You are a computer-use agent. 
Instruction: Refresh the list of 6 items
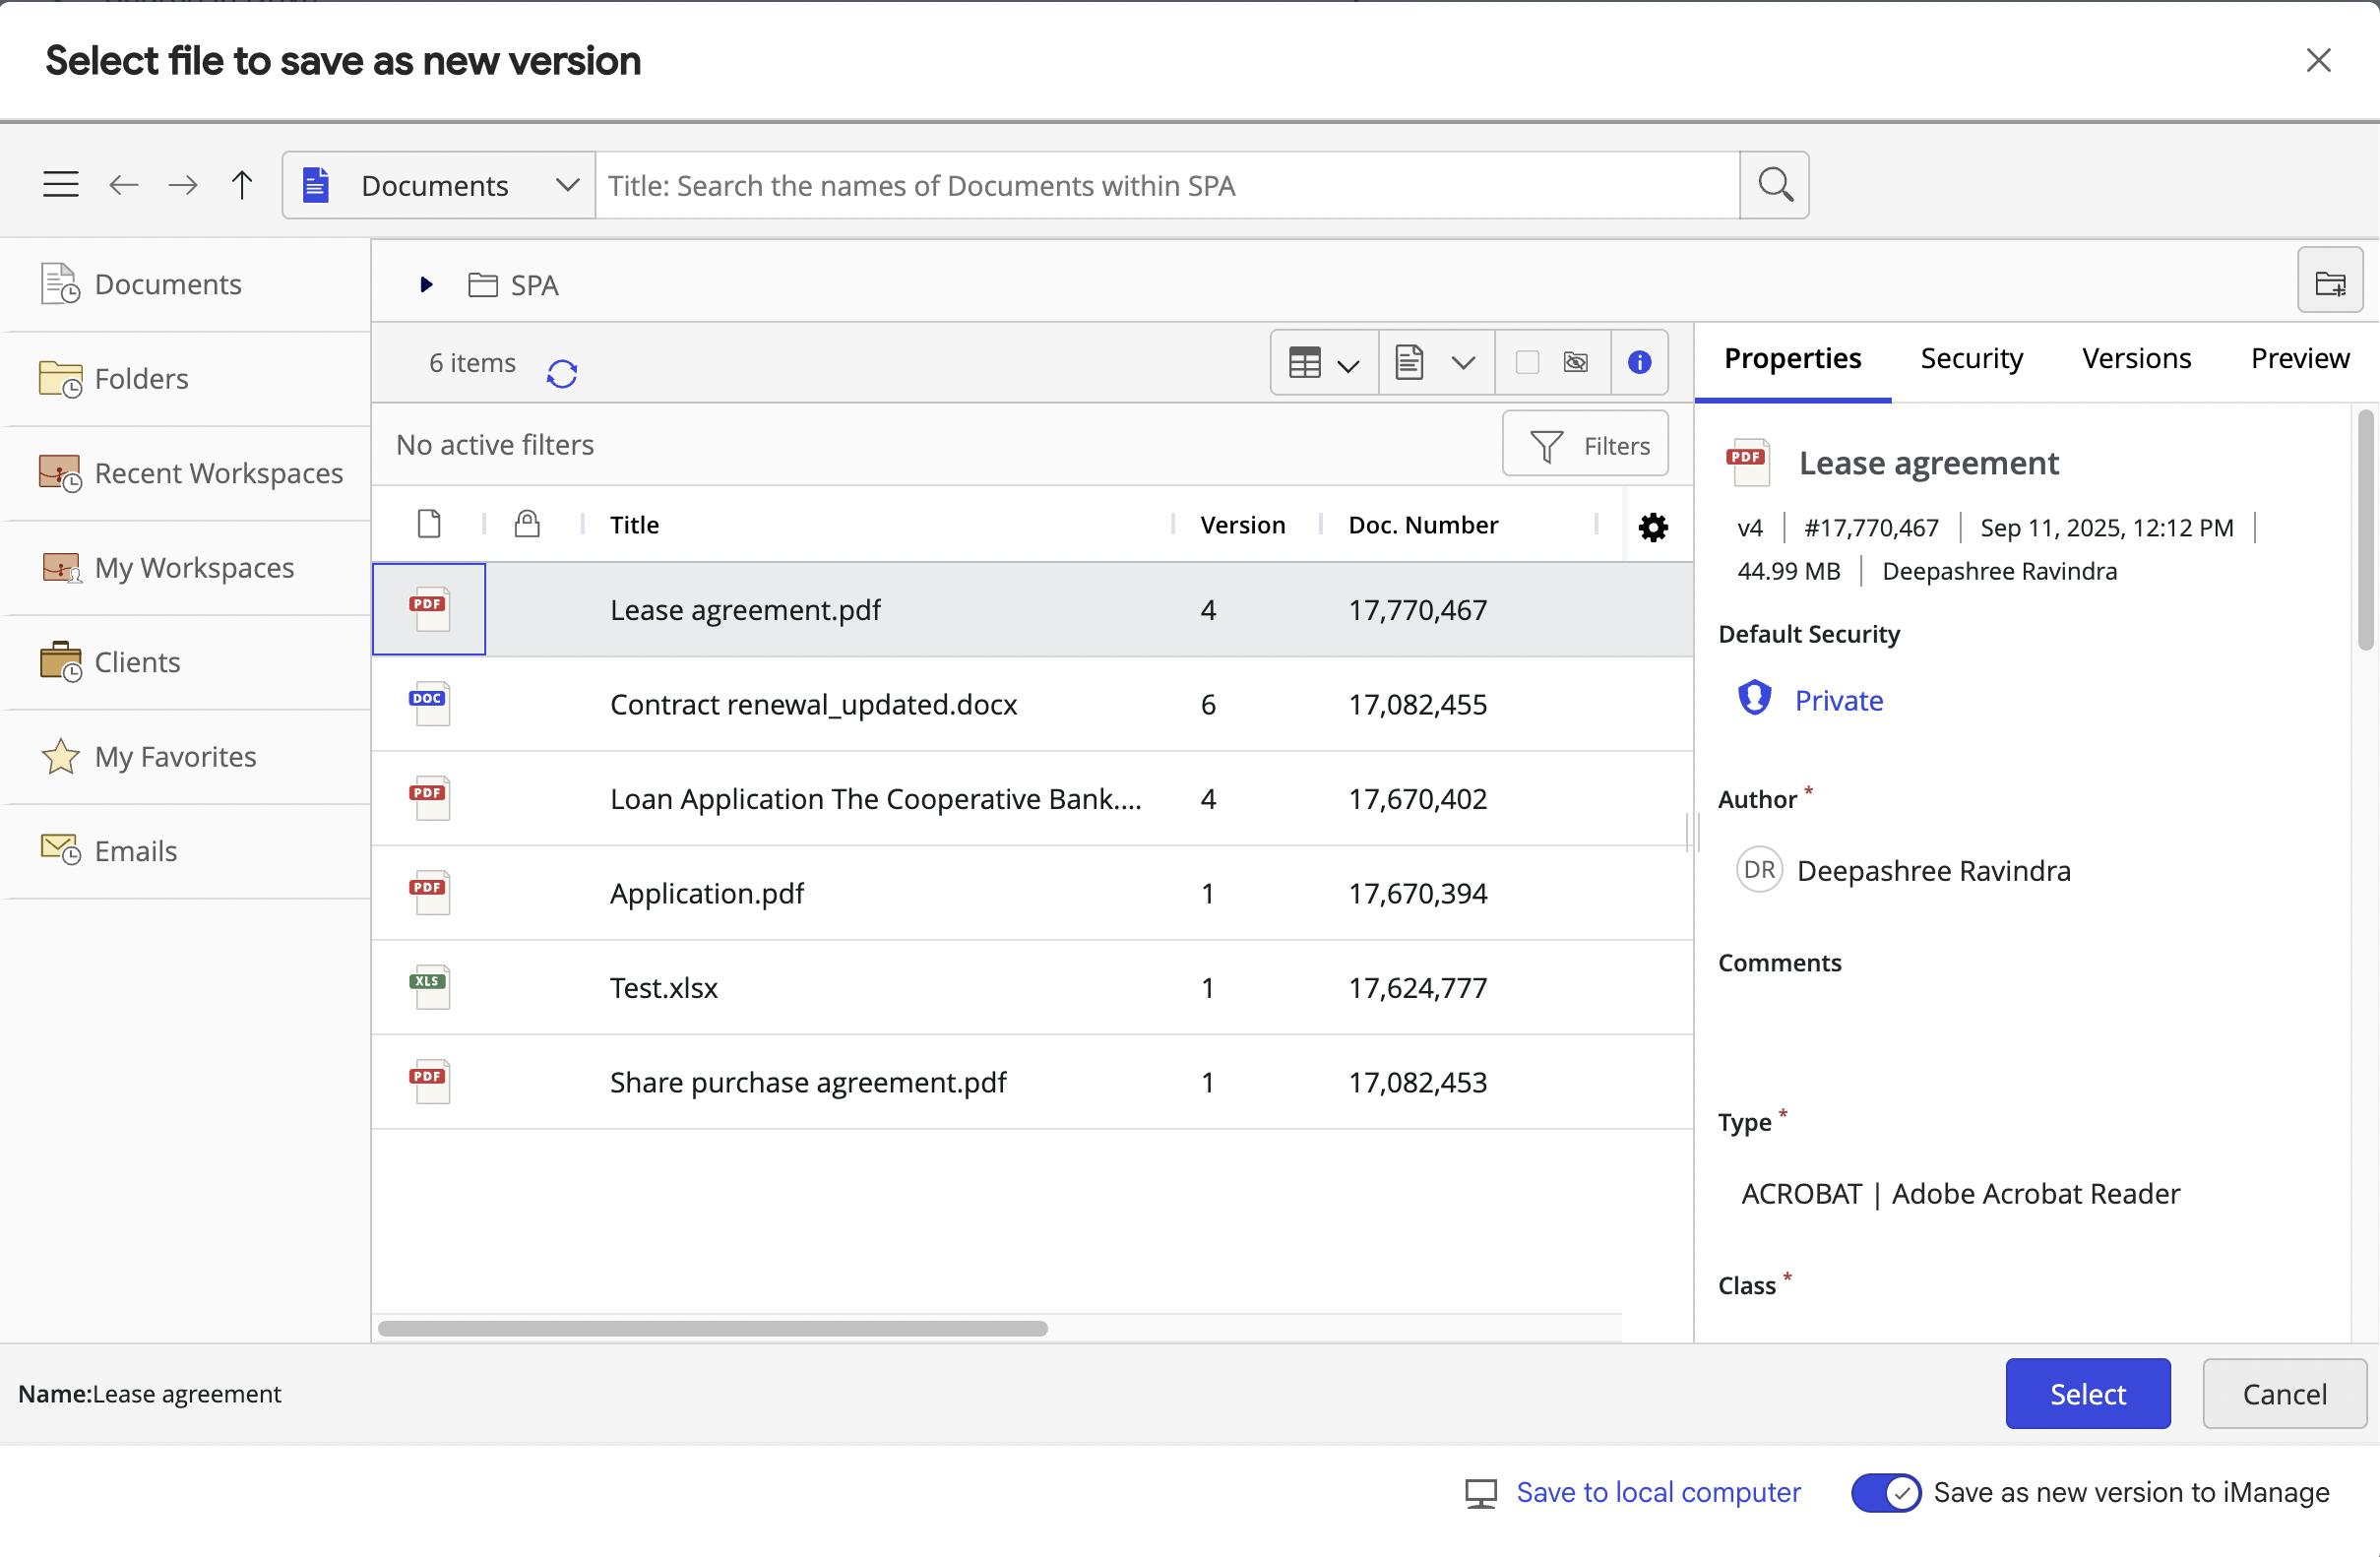pos(562,372)
